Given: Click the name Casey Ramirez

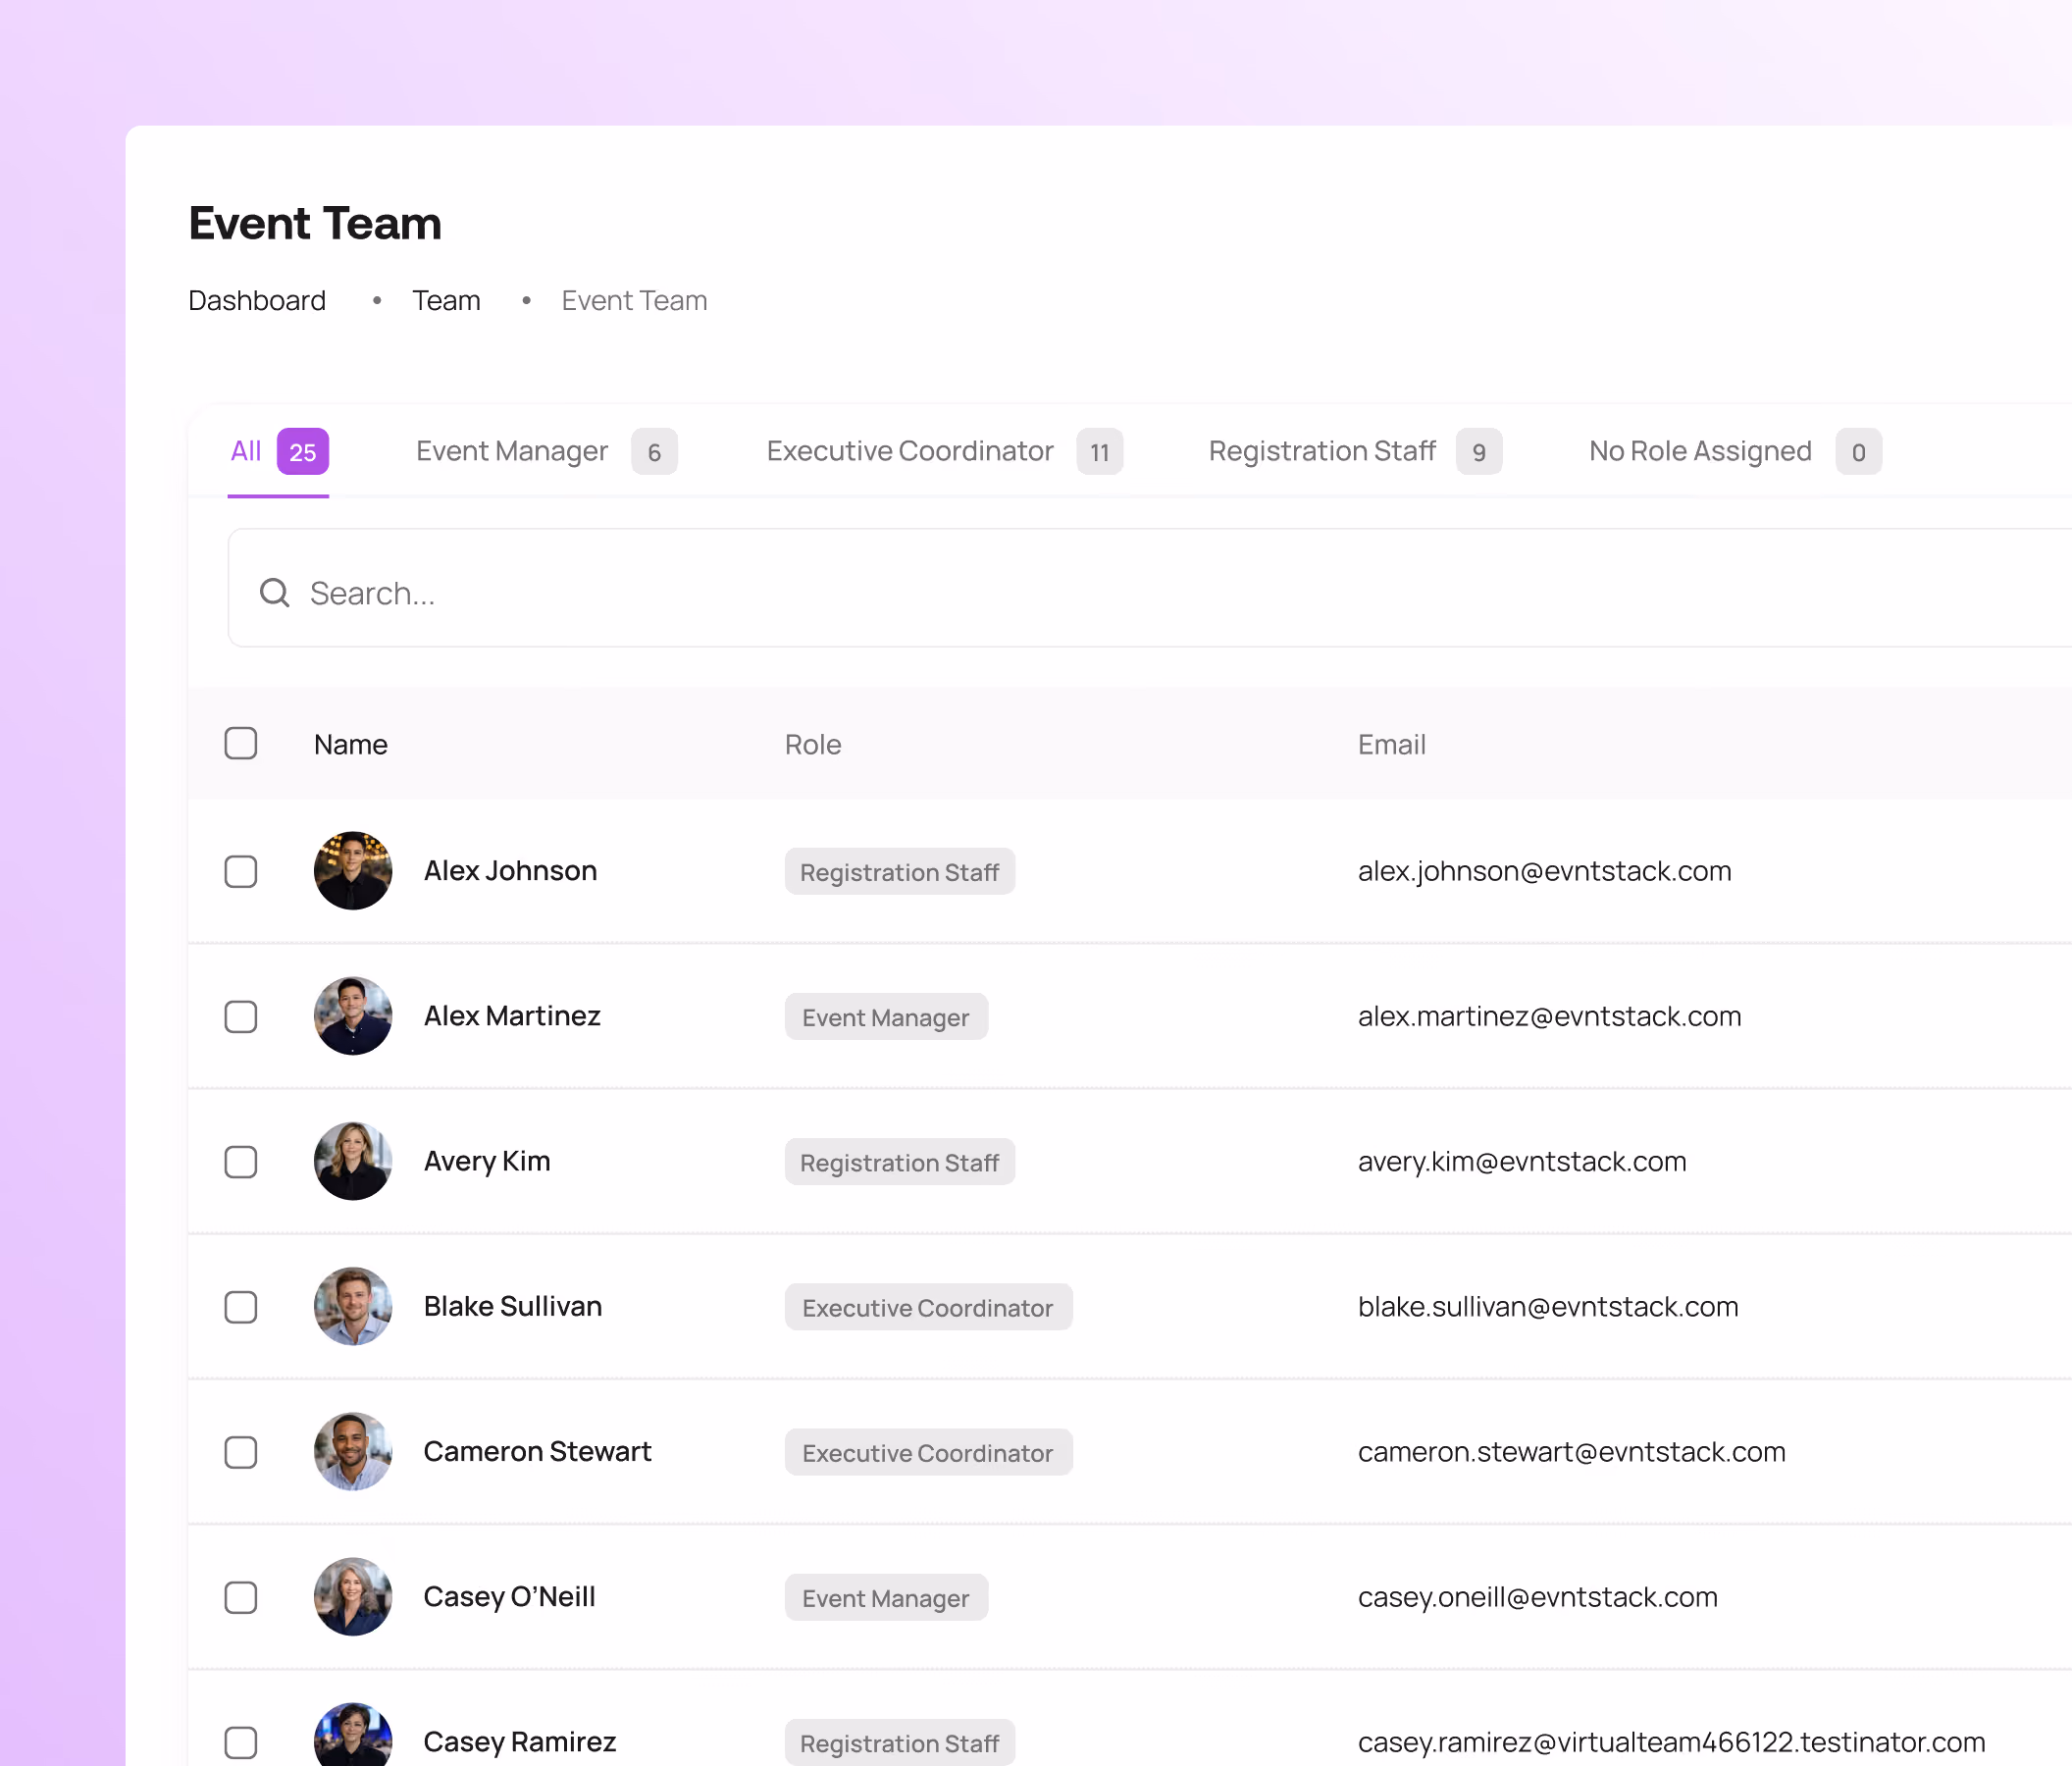Looking at the screenshot, I should coord(520,1742).
